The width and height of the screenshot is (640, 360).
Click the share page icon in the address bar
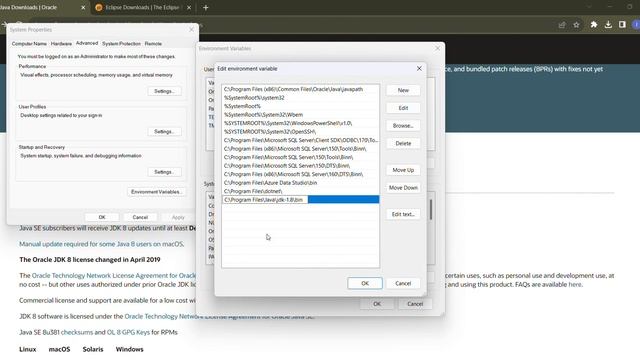562,25
